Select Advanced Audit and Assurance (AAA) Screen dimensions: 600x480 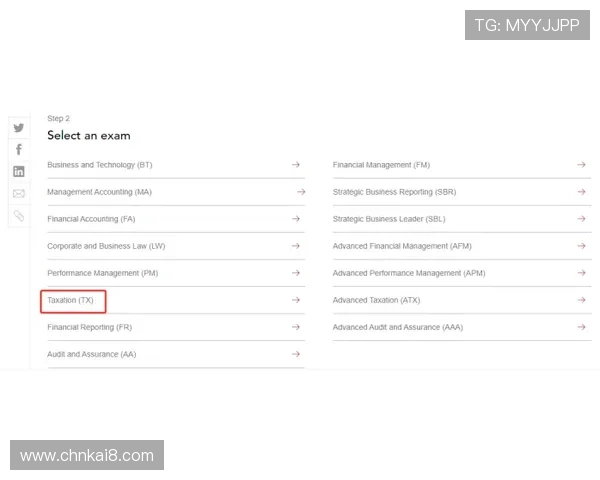[x=397, y=327]
